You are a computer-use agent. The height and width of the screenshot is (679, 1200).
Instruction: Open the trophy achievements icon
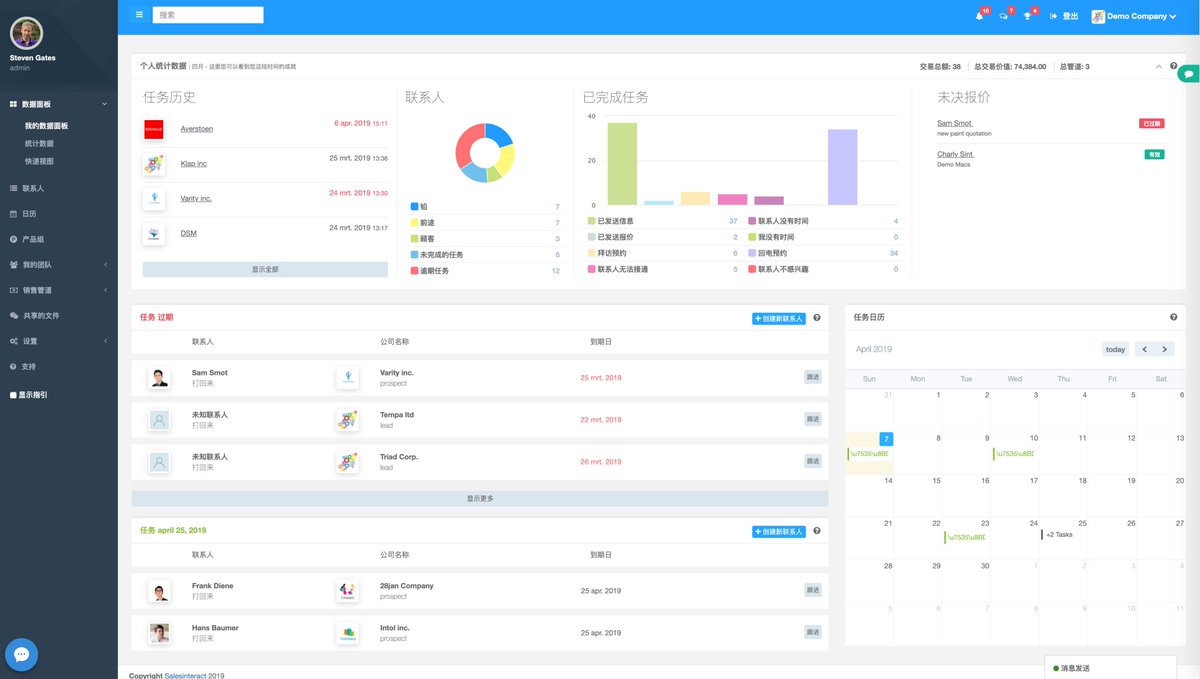1027,16
